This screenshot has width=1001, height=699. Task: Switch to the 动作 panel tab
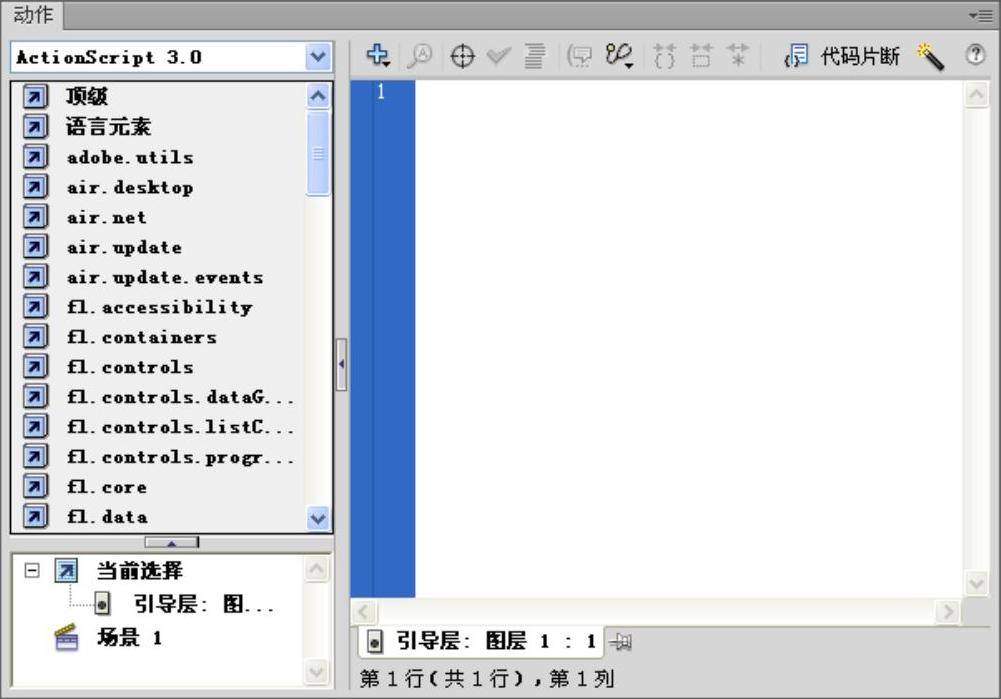coord(33,15)
